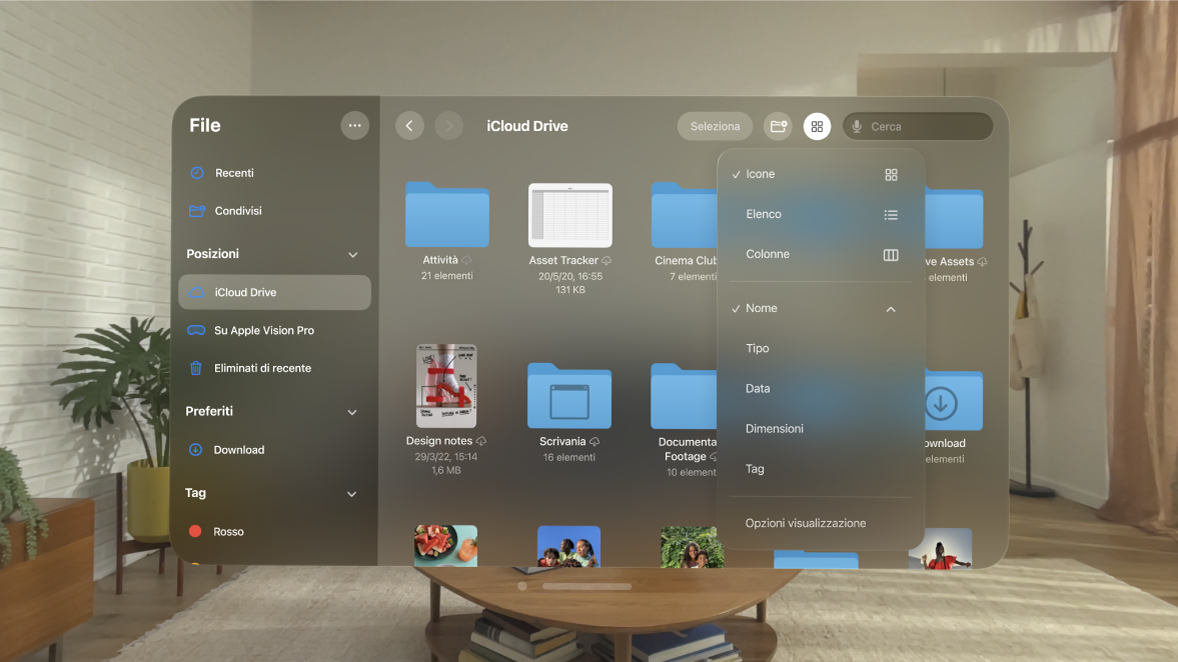The height and width of the screenshot is (662, 1178).
Task: Open Recenti in sidebar
Action: (274, 173)
